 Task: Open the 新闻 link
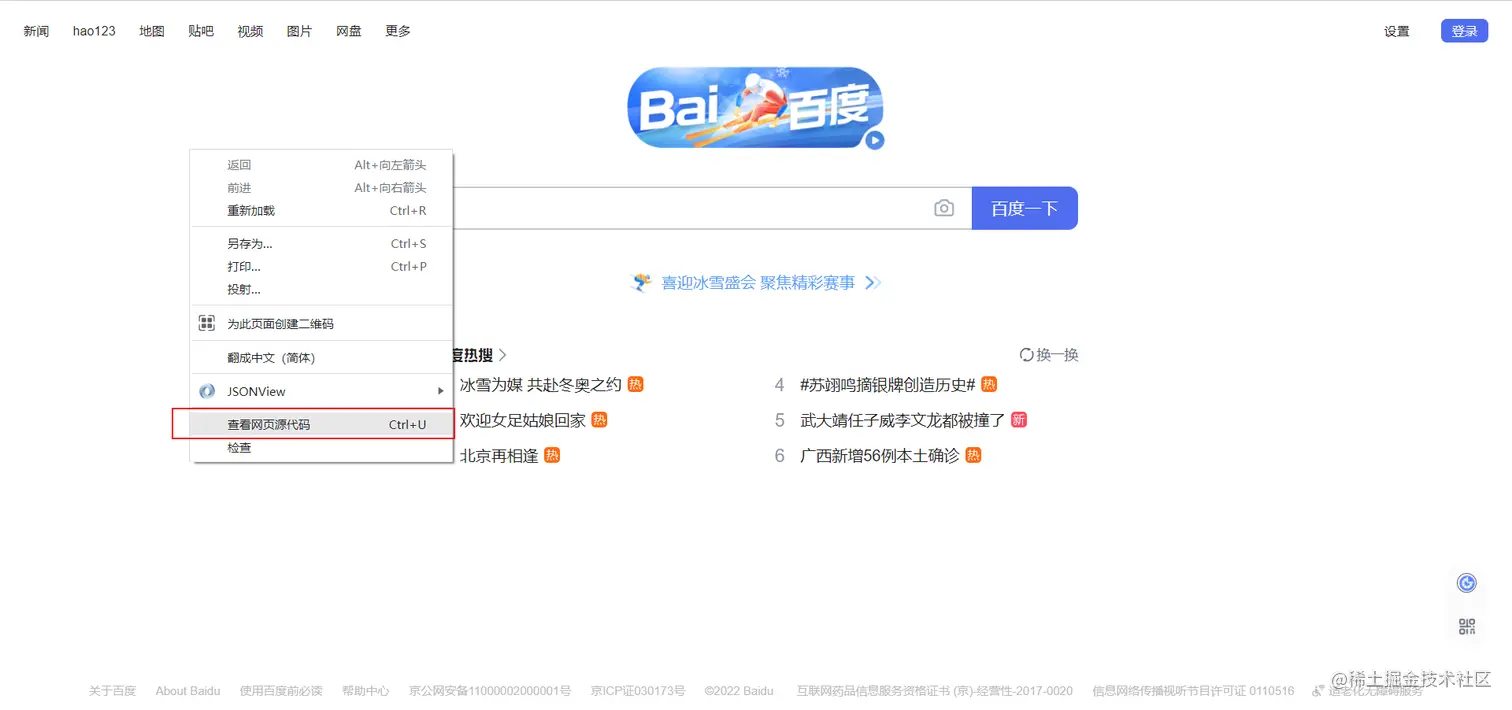(36, 31)
